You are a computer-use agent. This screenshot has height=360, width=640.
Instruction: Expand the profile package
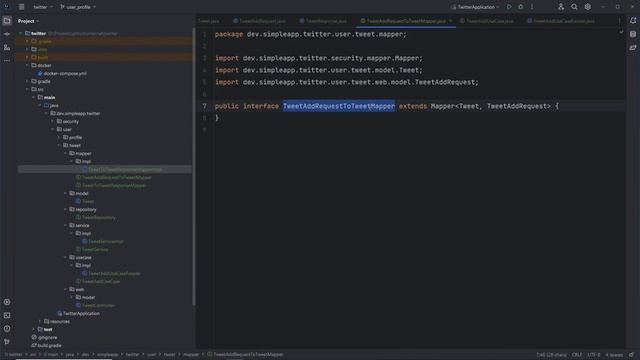point(59,138)
